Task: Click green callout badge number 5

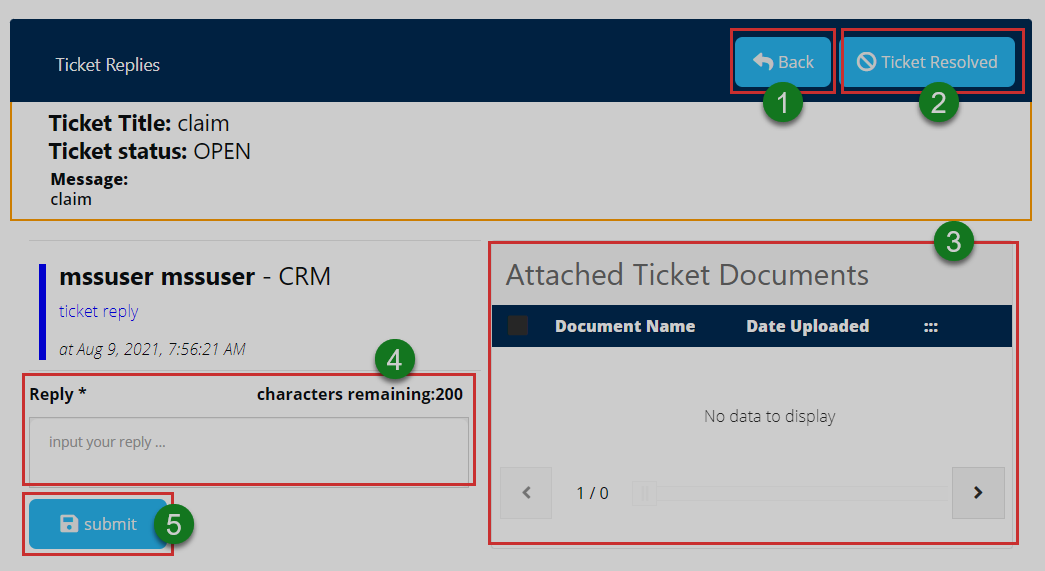Action: (x=173, y=525)
